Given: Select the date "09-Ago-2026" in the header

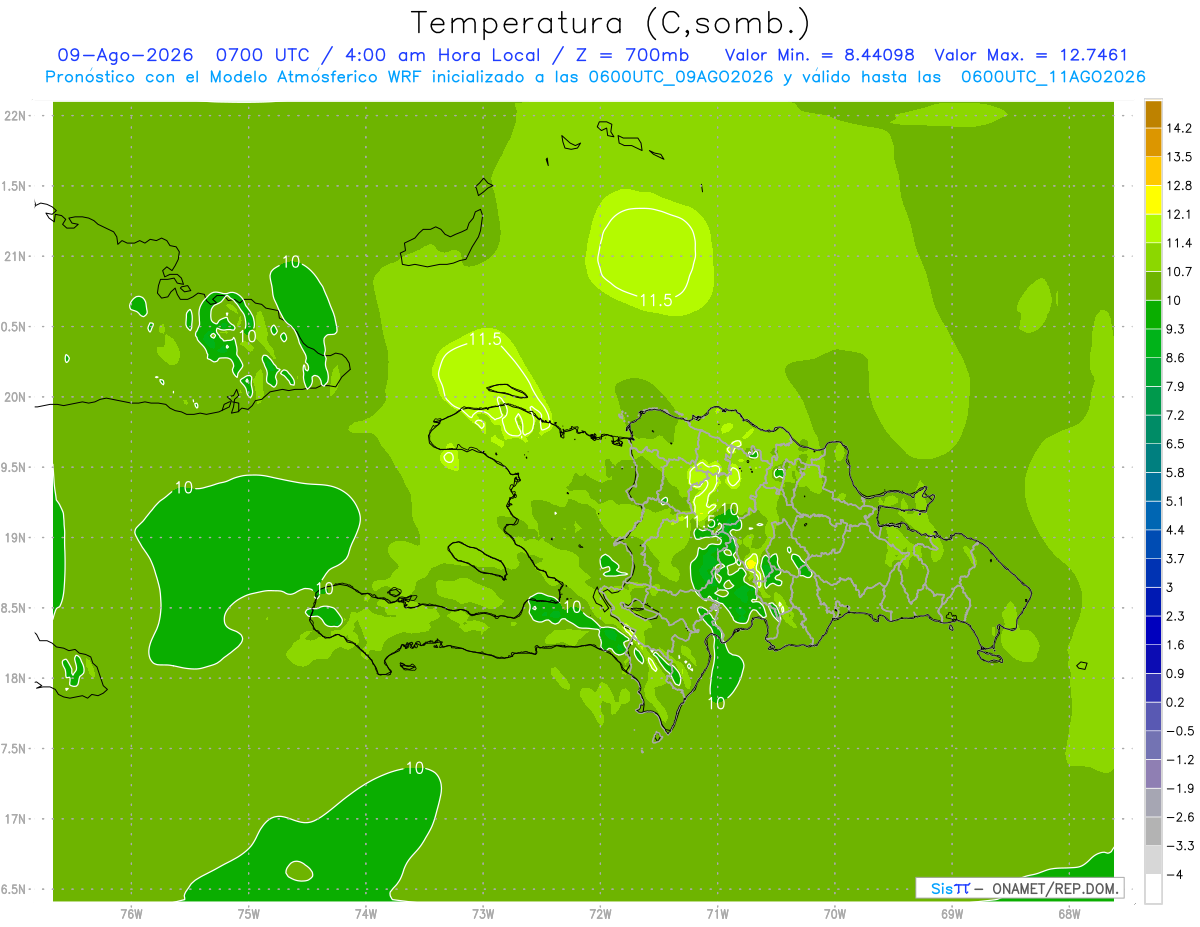Looking at the screenshot, I should point(125,55).
